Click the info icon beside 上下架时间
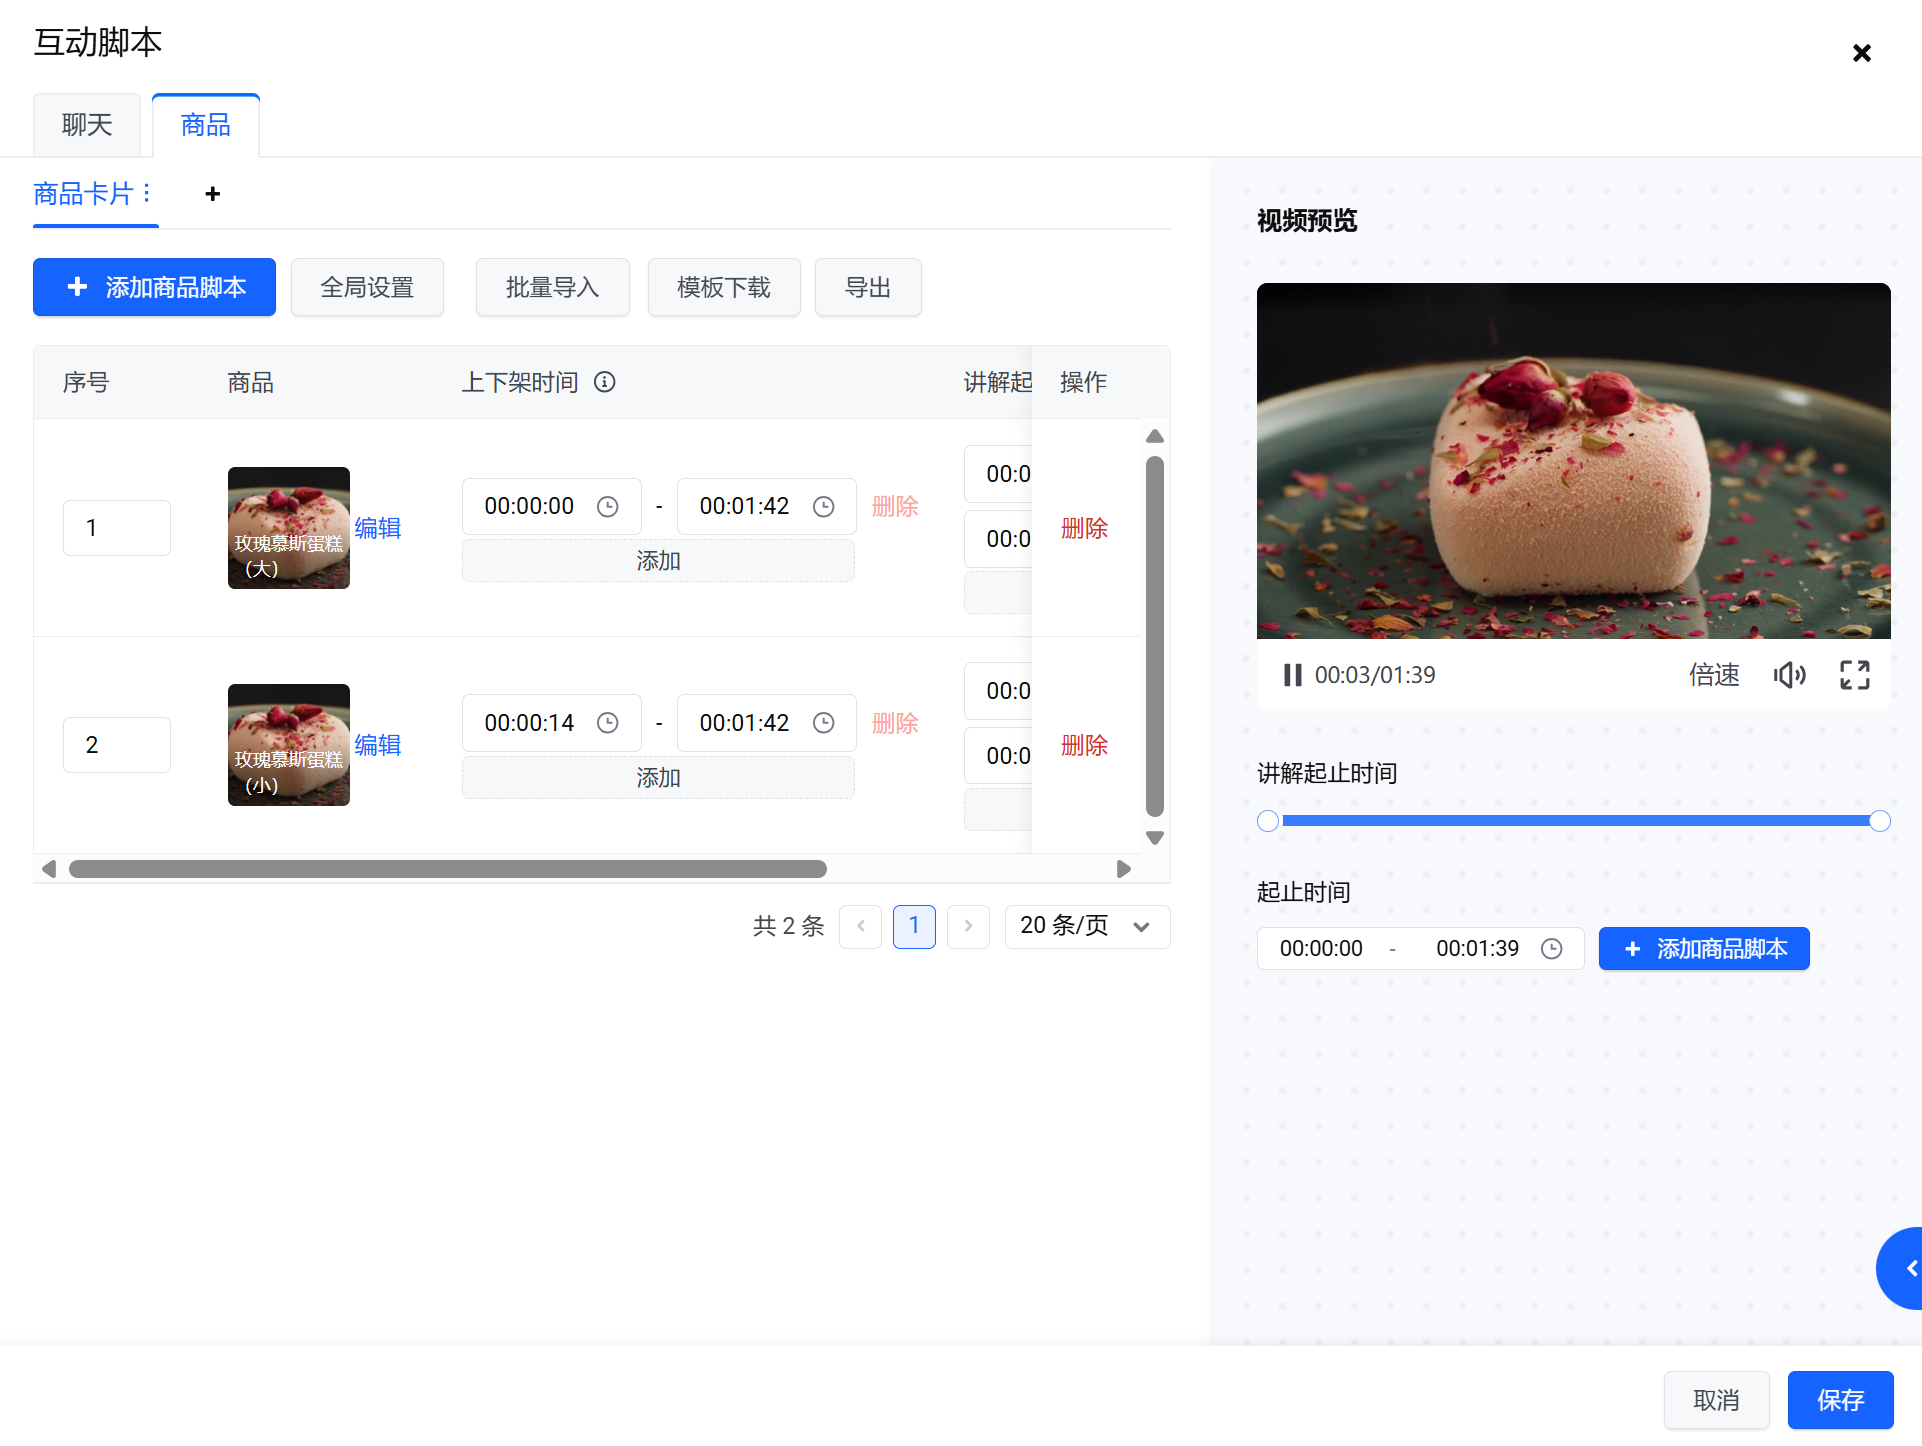The width and height of the screenshot is (1922, 1446). click(605, 382)
